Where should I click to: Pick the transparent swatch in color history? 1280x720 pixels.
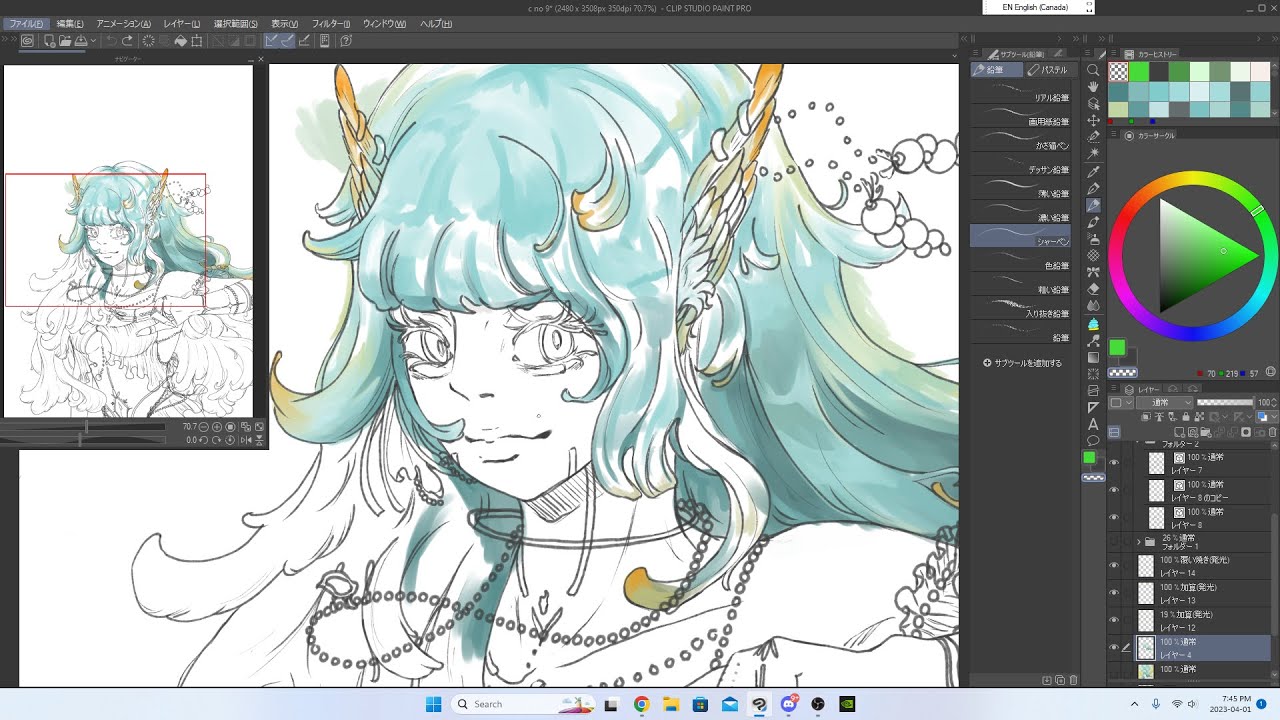pyautogui.click(x=1118, y=72)
